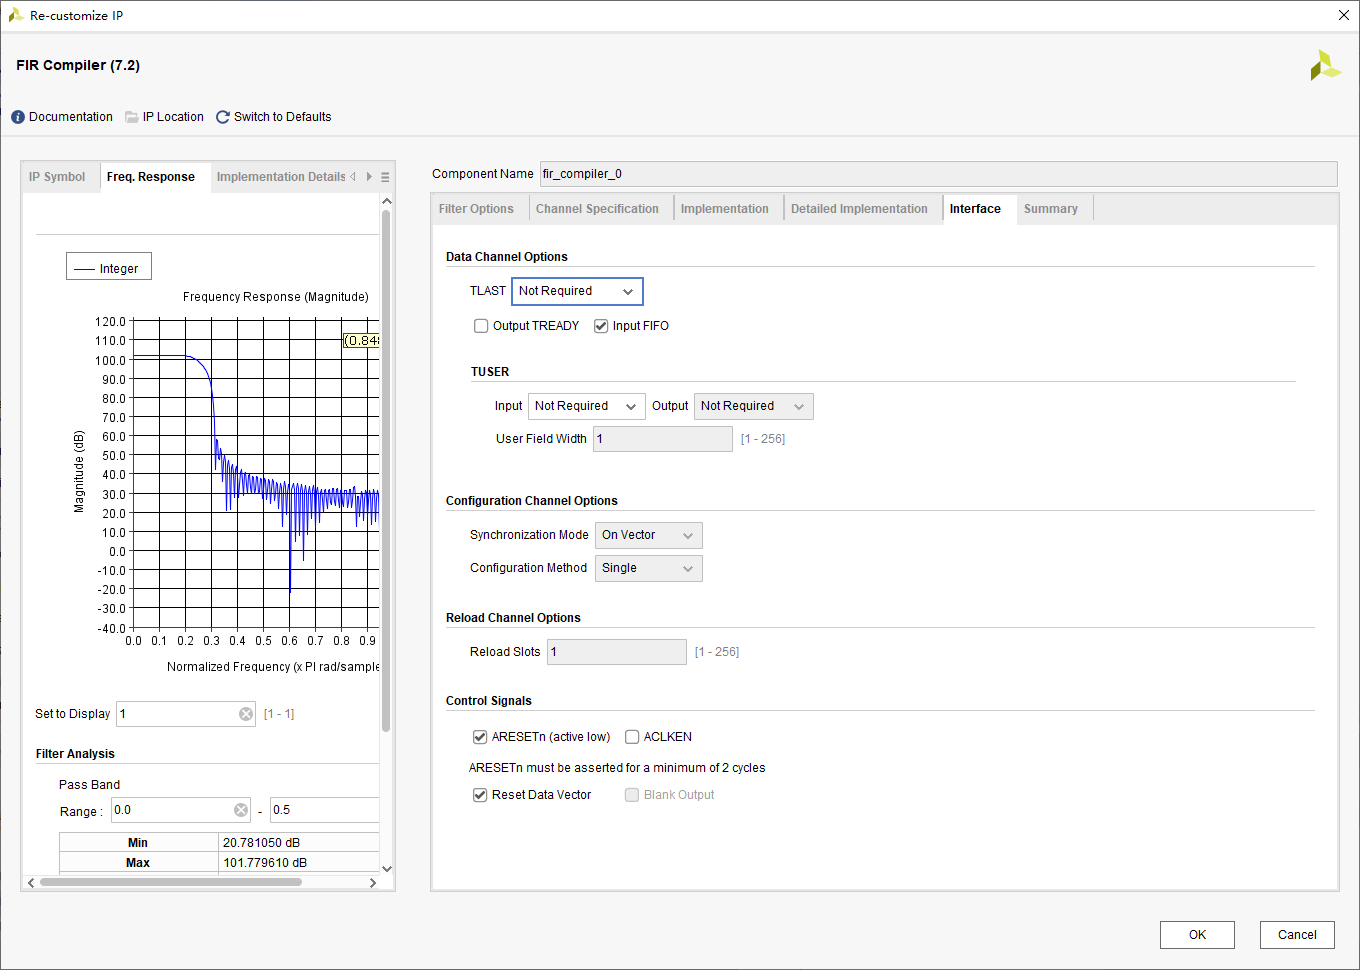1360x970 pixels.
Task: Uncheck the Reset Data Vector option
Action: 480,795
